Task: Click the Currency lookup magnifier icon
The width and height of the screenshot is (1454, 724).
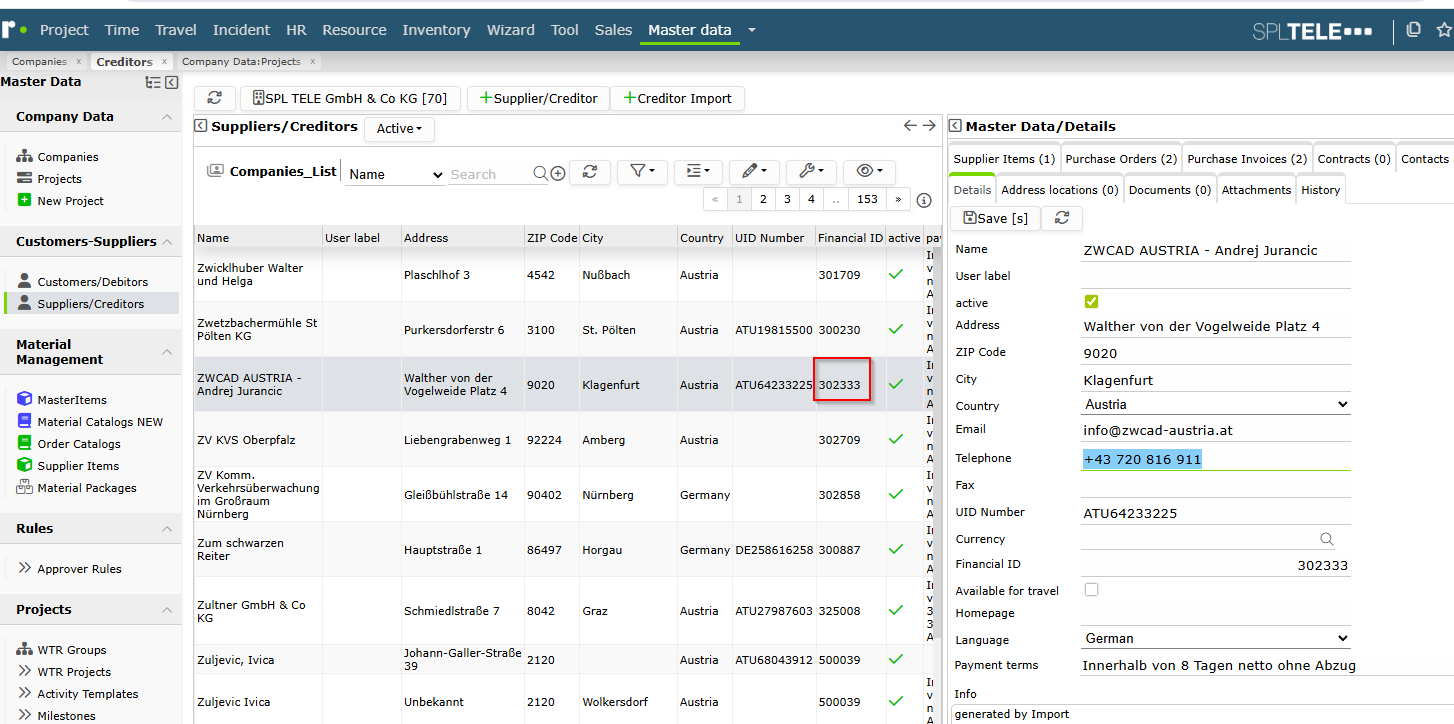Action: pos(1327,539)
